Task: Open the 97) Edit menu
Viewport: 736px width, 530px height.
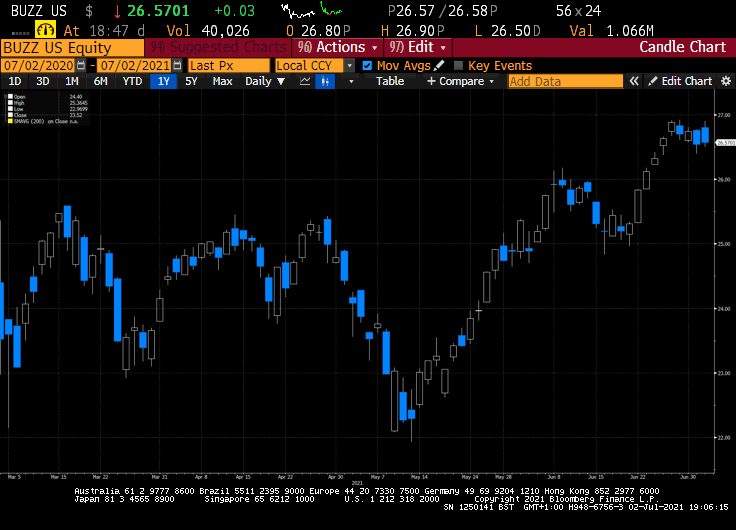Action: pyautogui.click(x=417, y=47)
